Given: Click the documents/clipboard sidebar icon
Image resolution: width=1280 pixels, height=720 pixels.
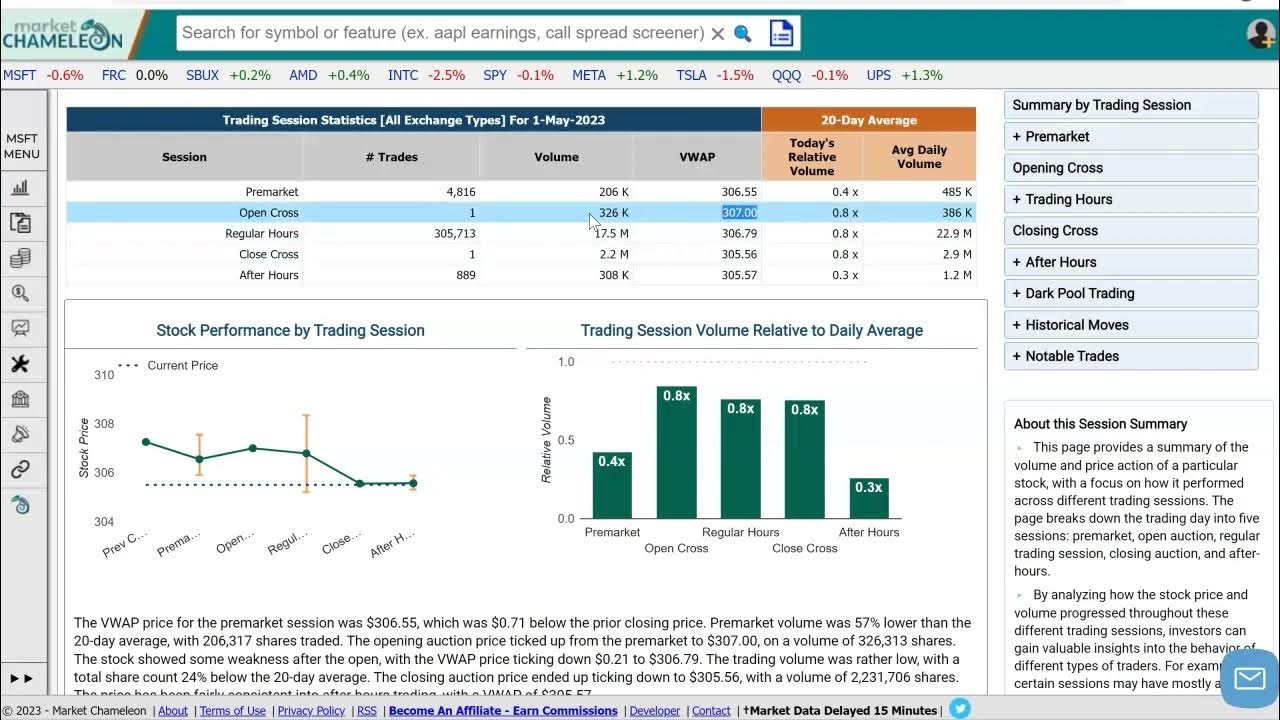Looking at the screenshot, I should [x=20, y=222].
